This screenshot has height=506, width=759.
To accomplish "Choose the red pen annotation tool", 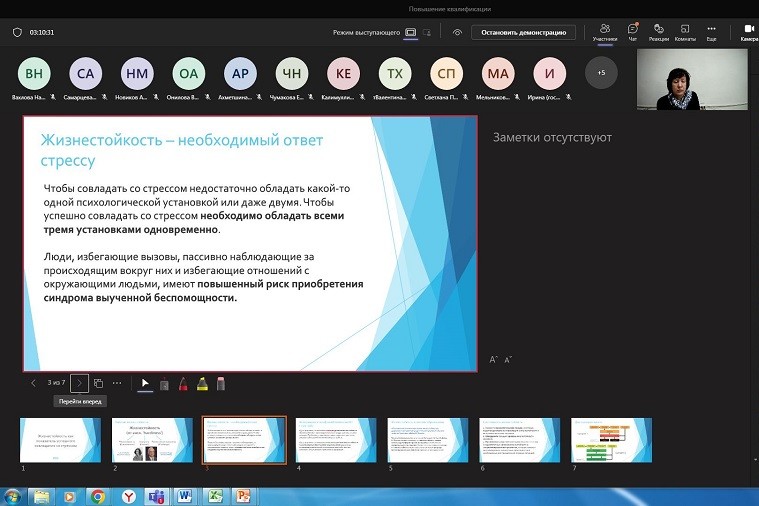I will (x=183, y=383).
